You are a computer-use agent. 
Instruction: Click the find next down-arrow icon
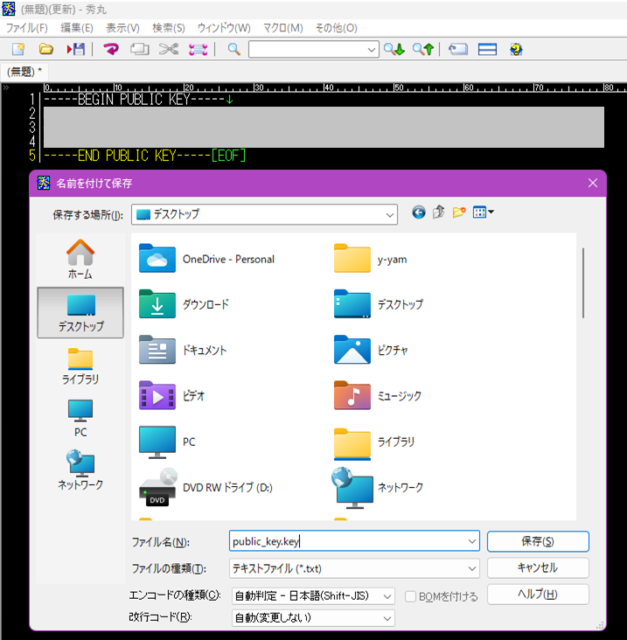[395, 48]
